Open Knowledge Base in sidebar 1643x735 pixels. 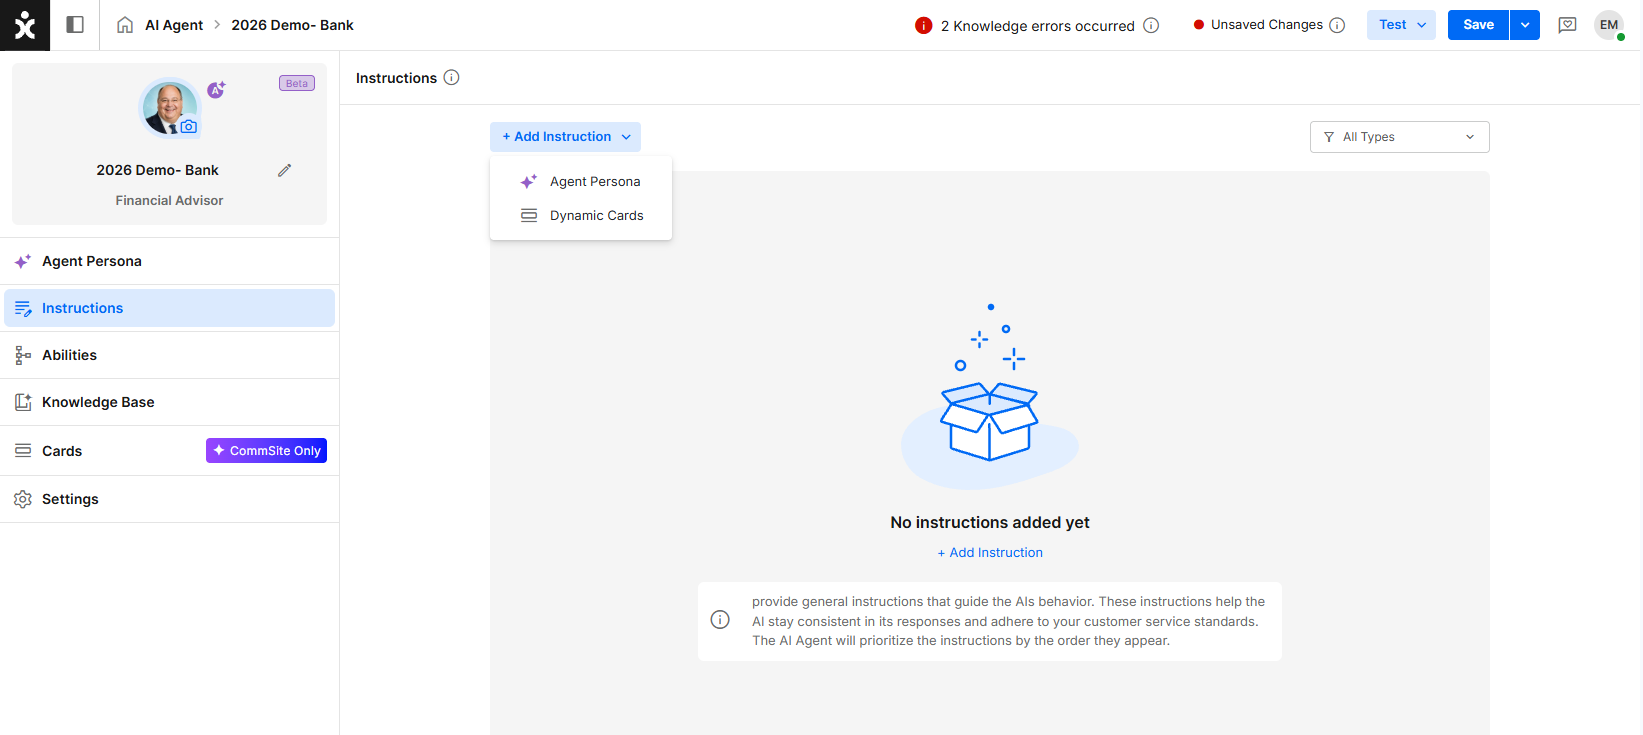point(170,402)
